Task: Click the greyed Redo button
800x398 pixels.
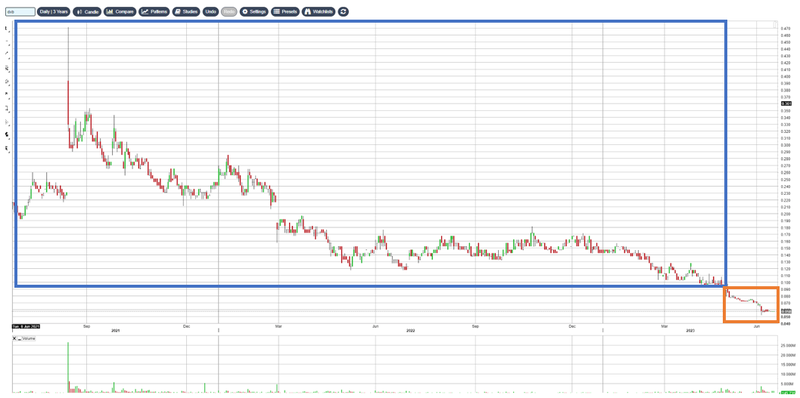Action: pyautogui.click(x=229, y=11)
